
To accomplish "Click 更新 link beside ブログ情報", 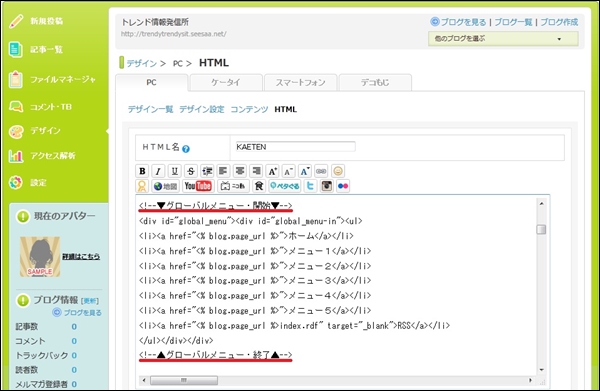I will click(x=90, y=301).
